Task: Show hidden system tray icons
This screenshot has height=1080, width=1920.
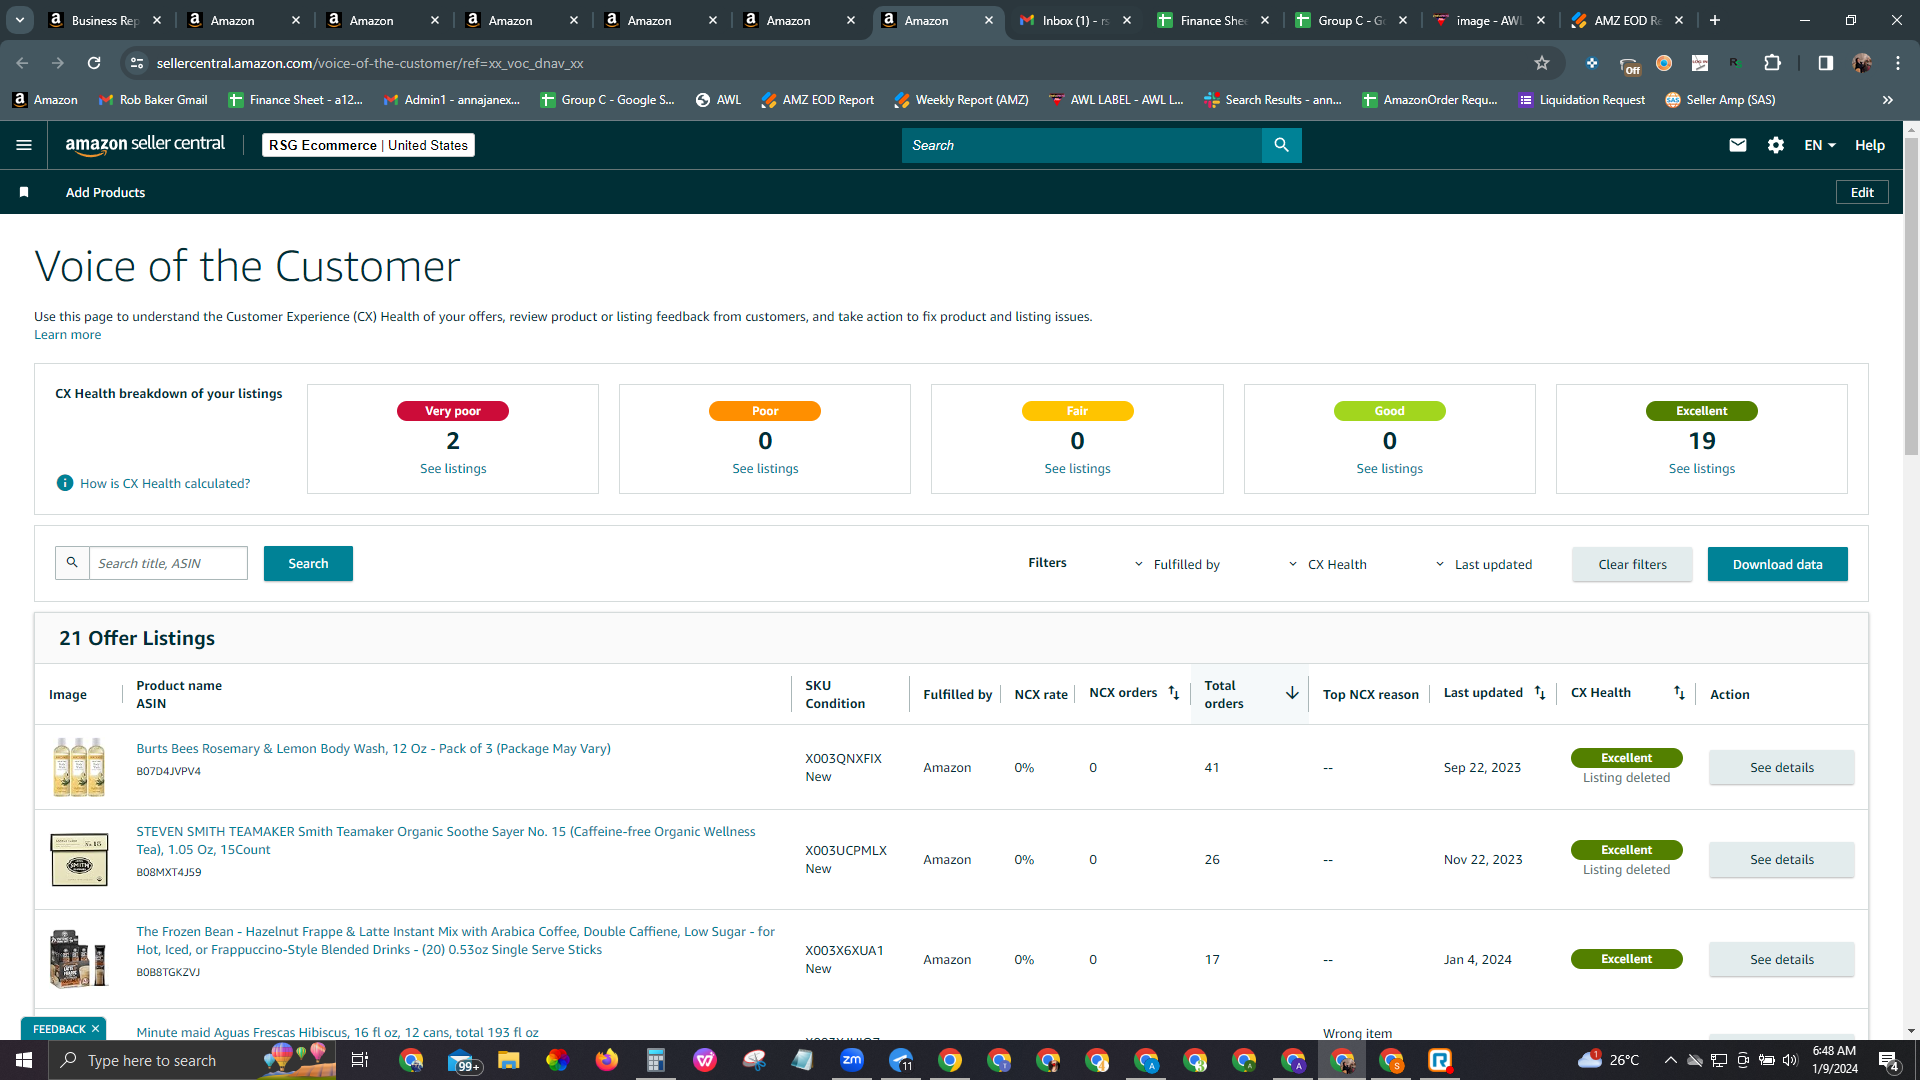Action: click(x=1670, y=1060)
